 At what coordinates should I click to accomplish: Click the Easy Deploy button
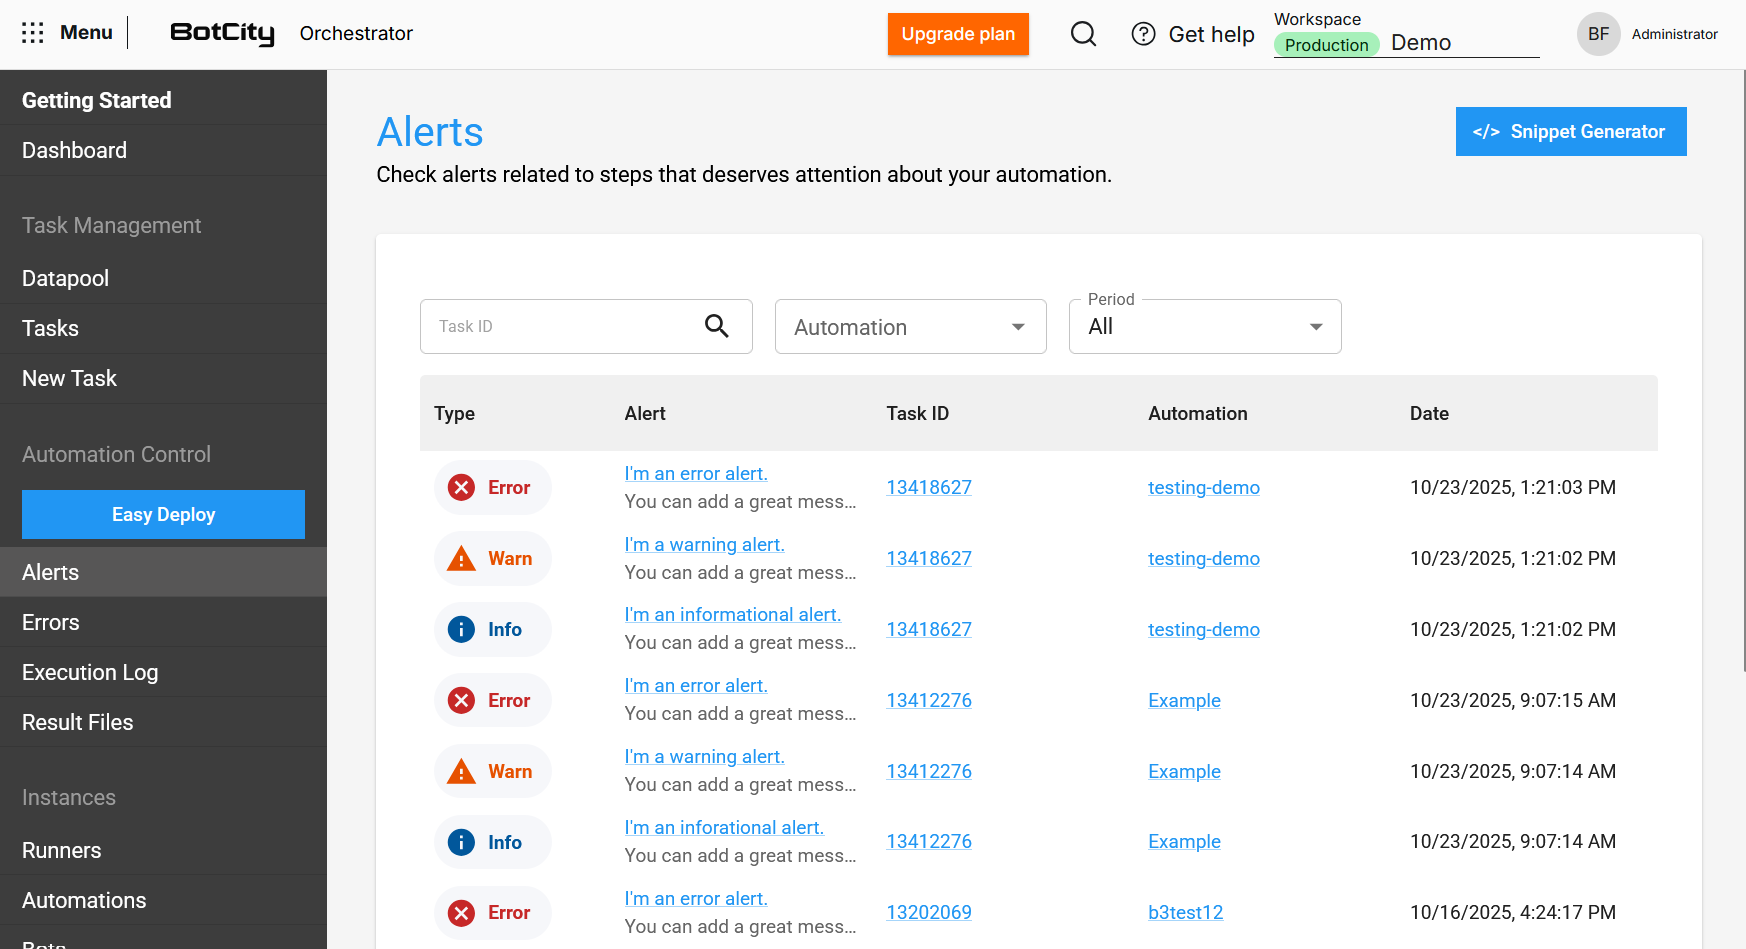(163, 514)
